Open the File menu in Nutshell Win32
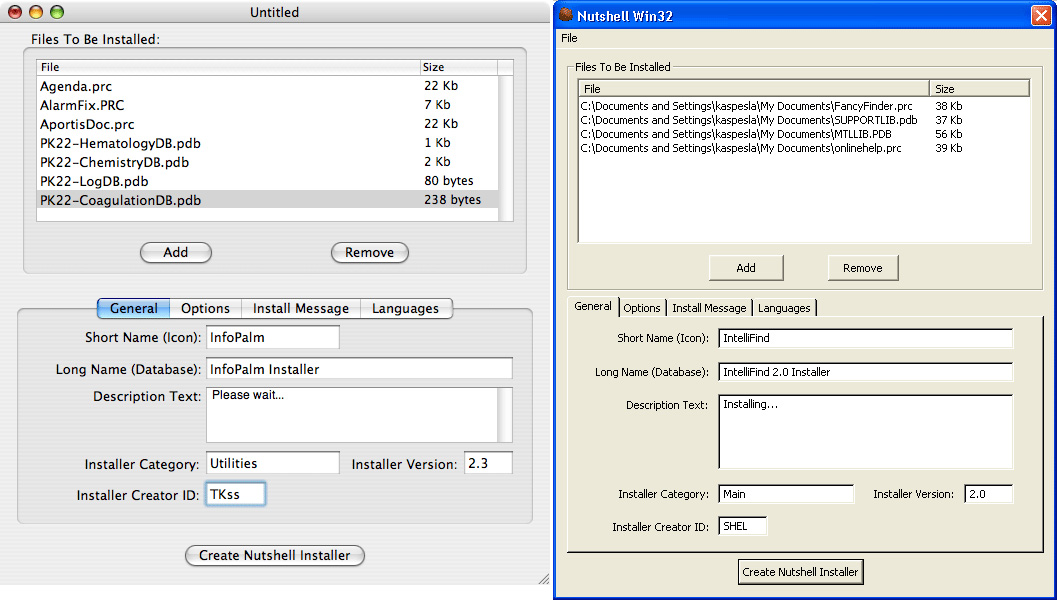 click(569, 38)
